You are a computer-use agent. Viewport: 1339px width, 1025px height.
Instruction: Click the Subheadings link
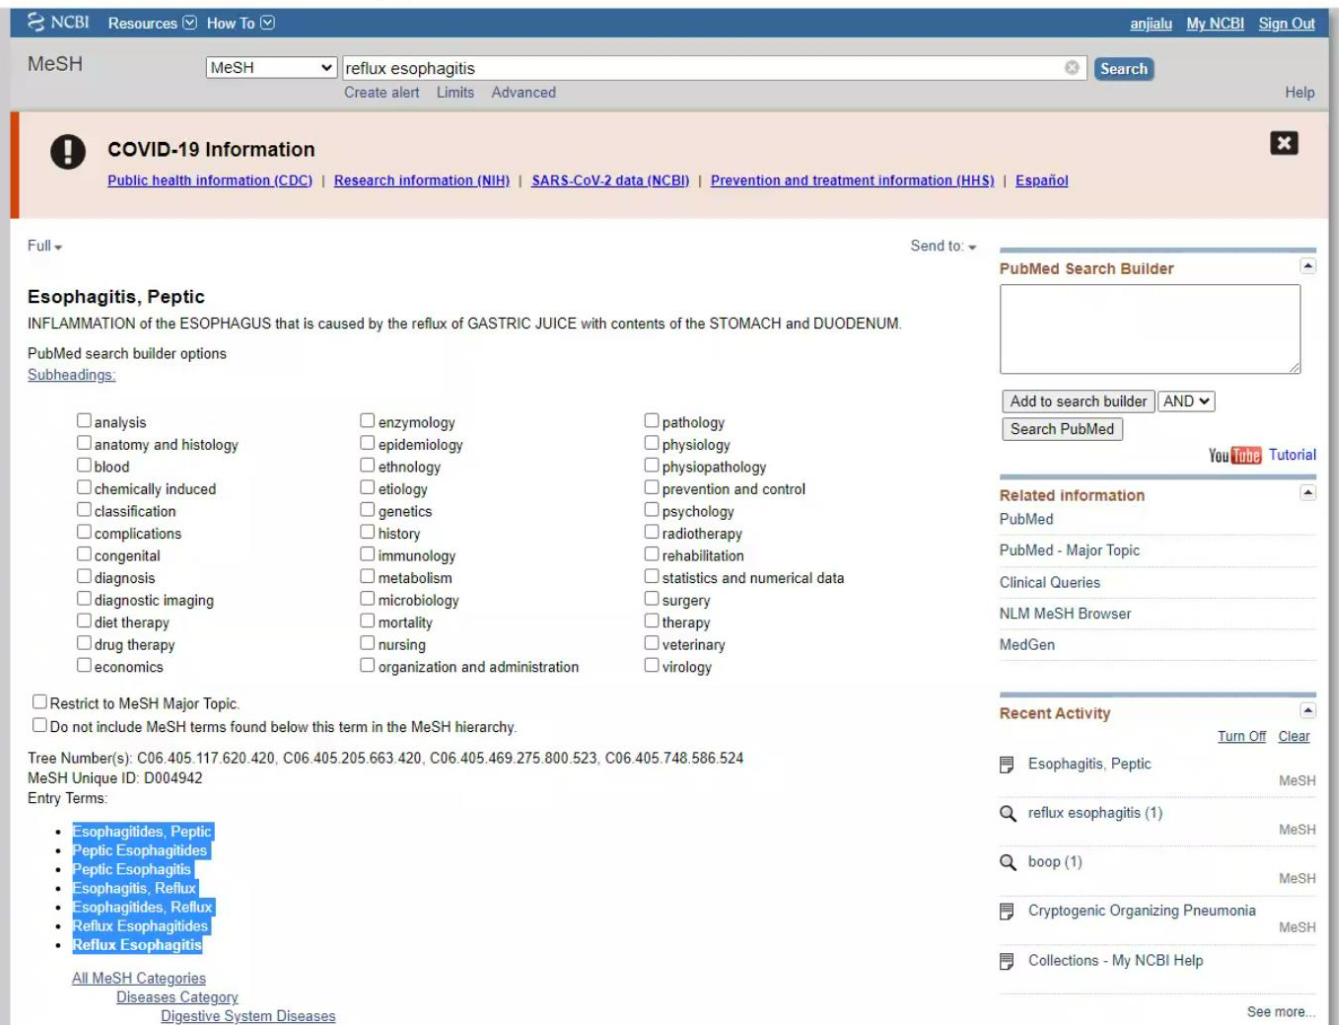[71, 375]
